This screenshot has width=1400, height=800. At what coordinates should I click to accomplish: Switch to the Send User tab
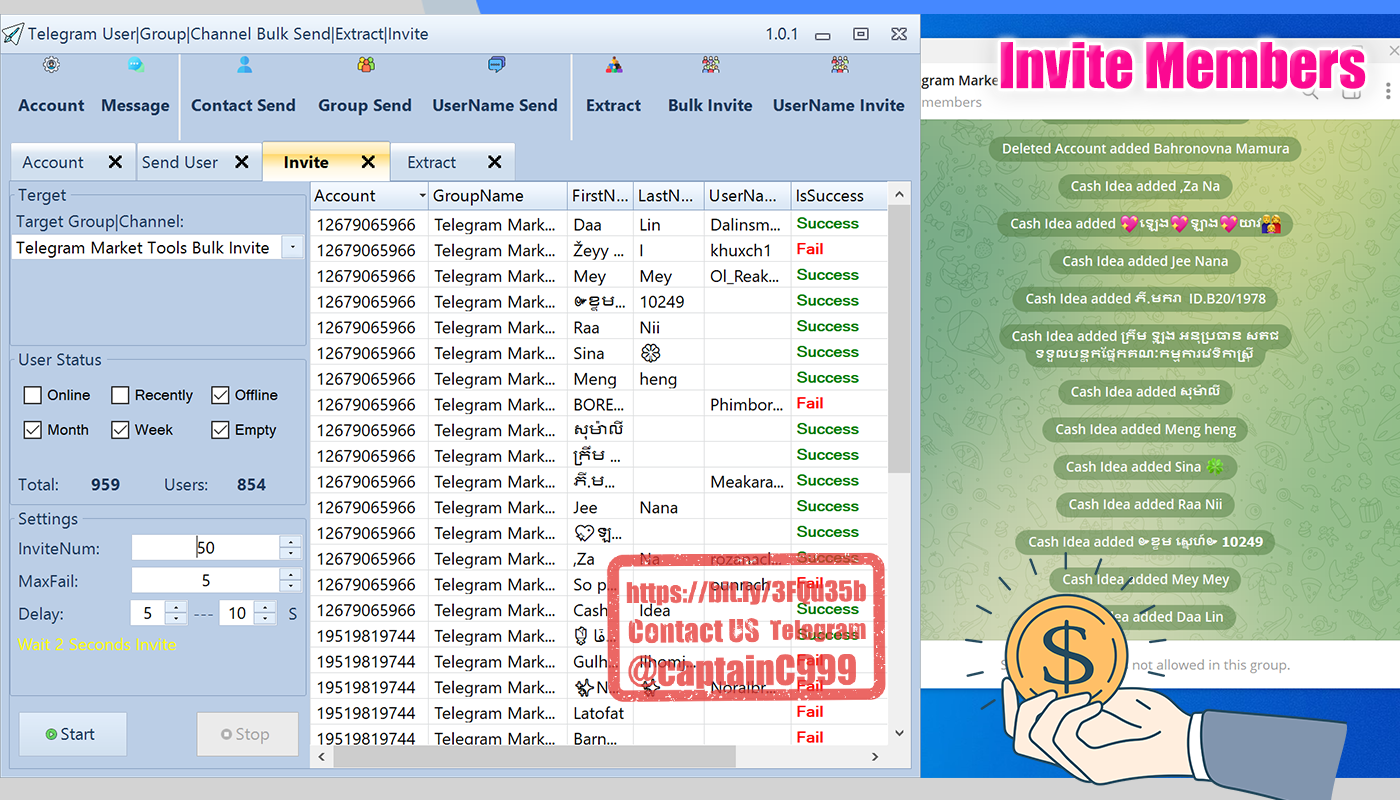(180, 162)
